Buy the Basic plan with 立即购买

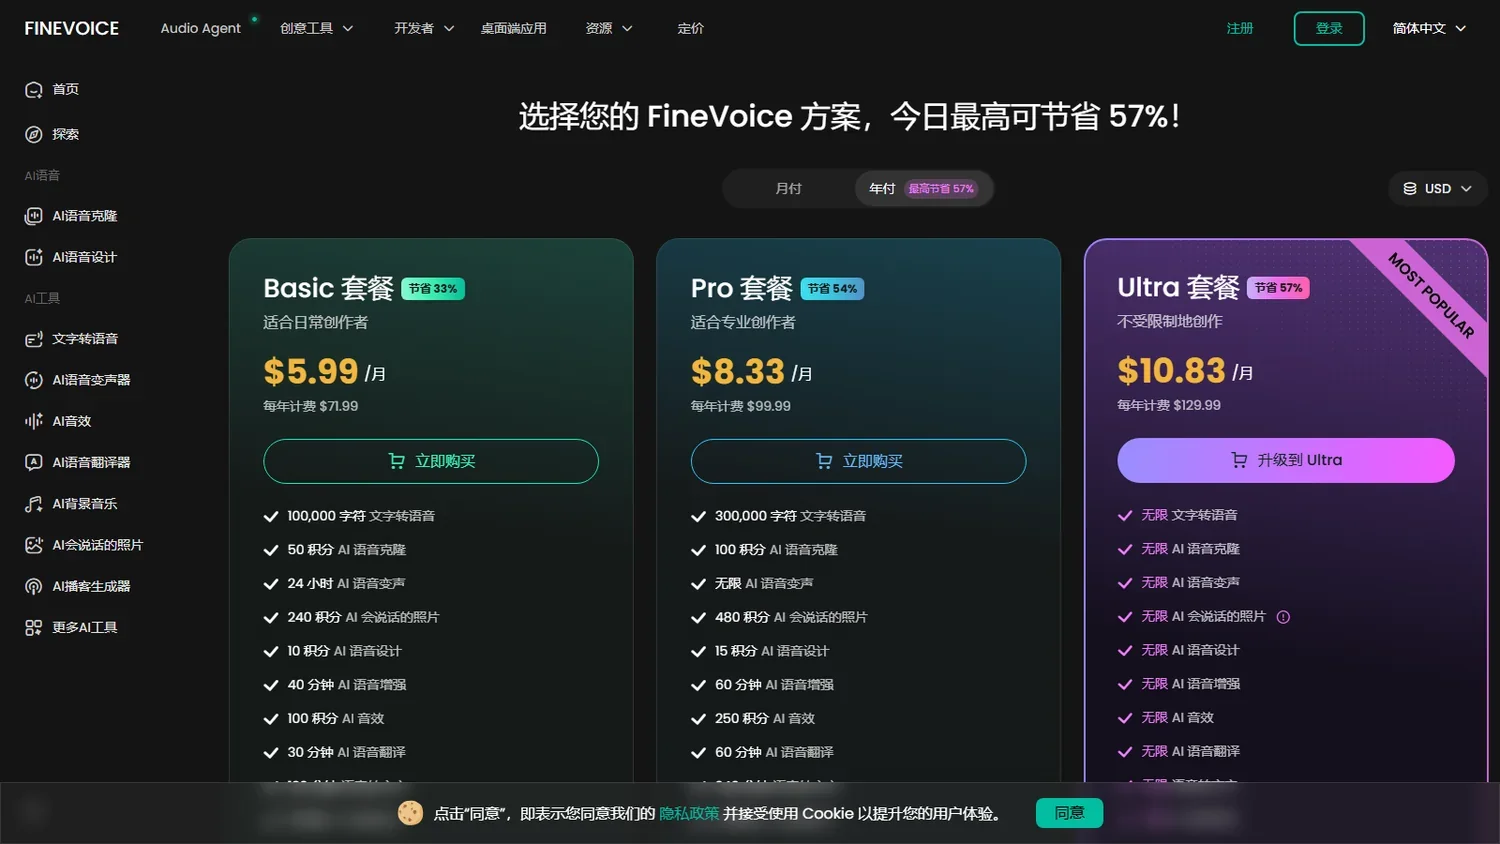coord(431,461)
